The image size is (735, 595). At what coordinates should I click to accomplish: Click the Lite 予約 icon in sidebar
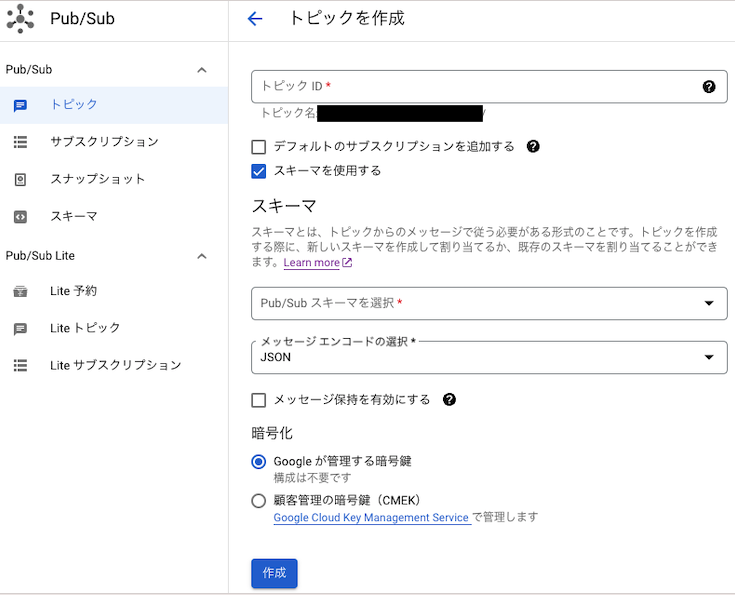[20, 291]
